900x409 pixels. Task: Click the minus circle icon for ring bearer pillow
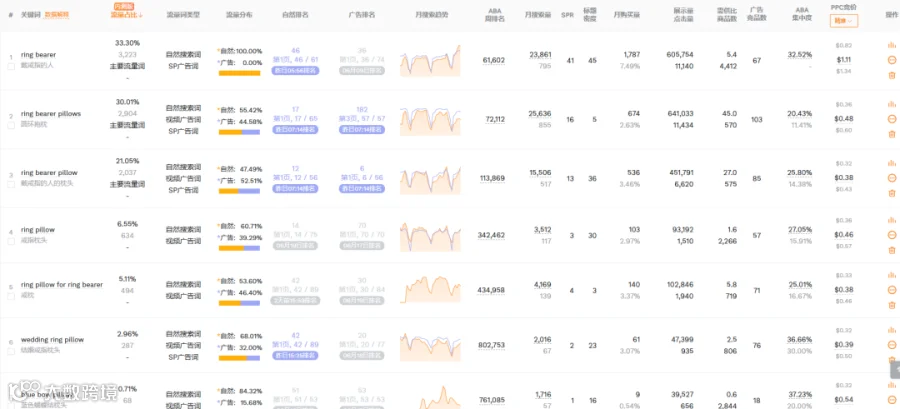[x=891, y=178]
